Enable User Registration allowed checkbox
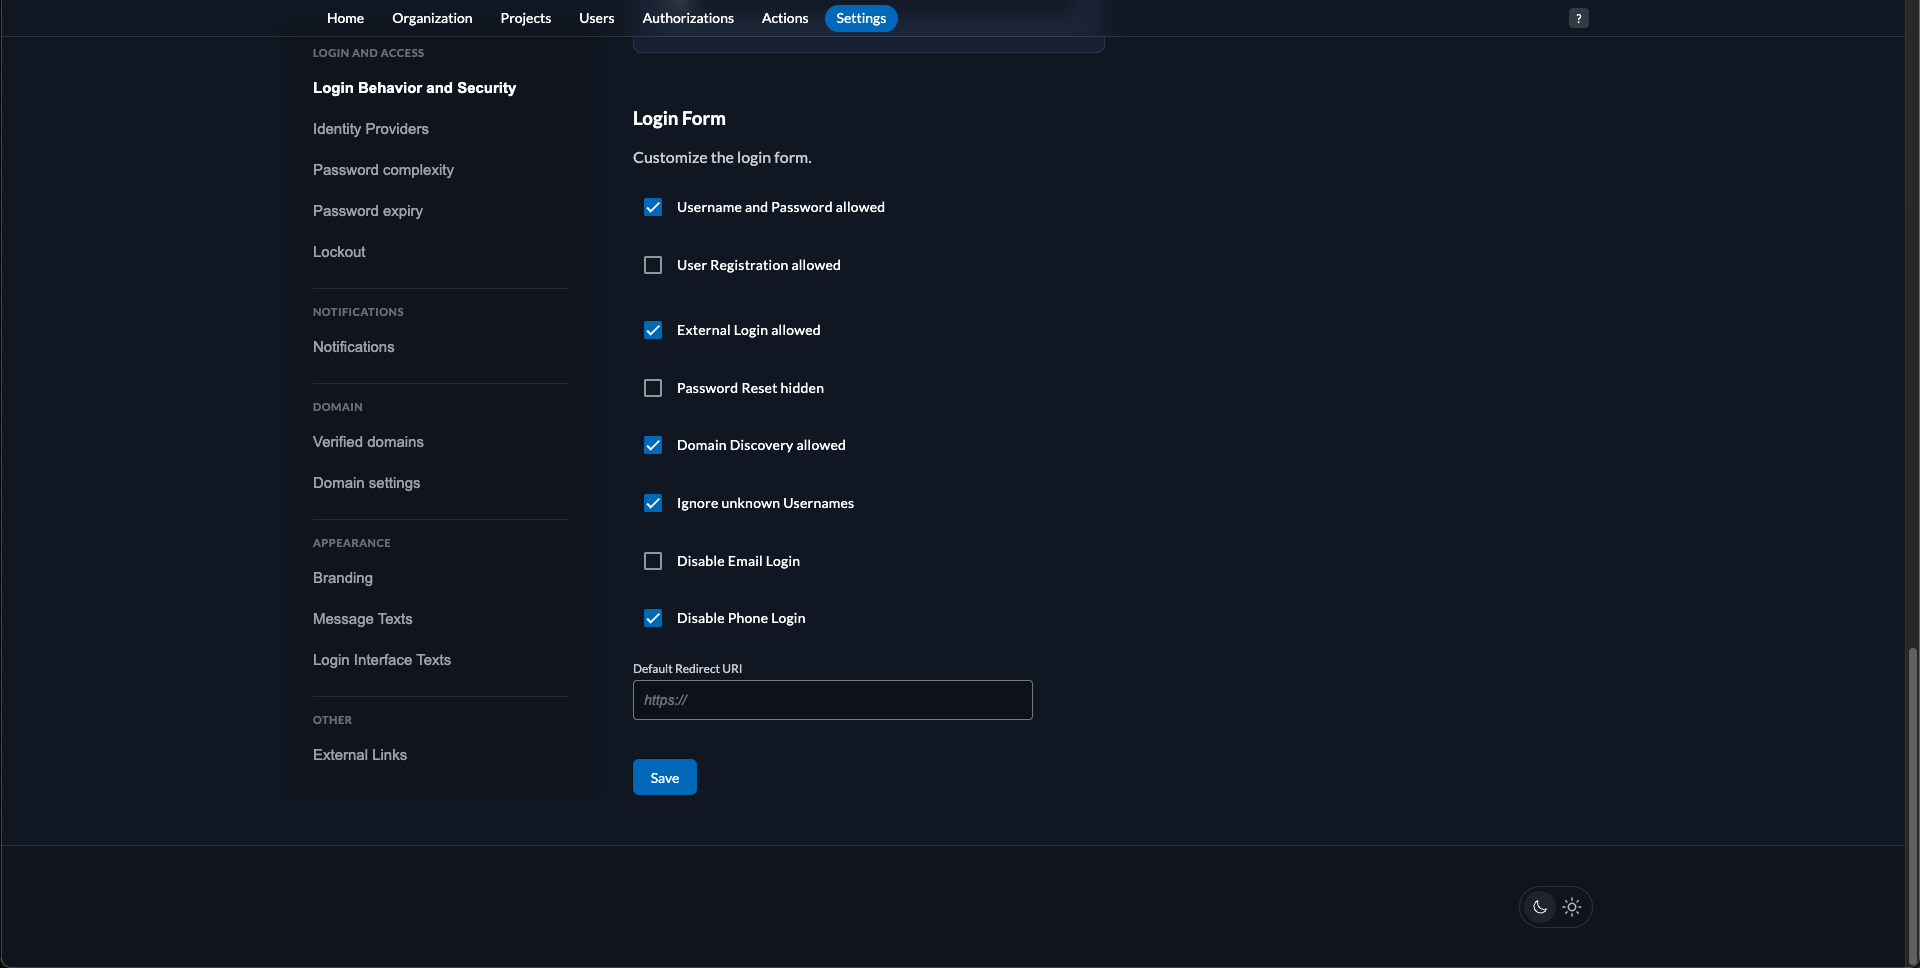This screenshot has width=1920, height=968. point(653,265)
